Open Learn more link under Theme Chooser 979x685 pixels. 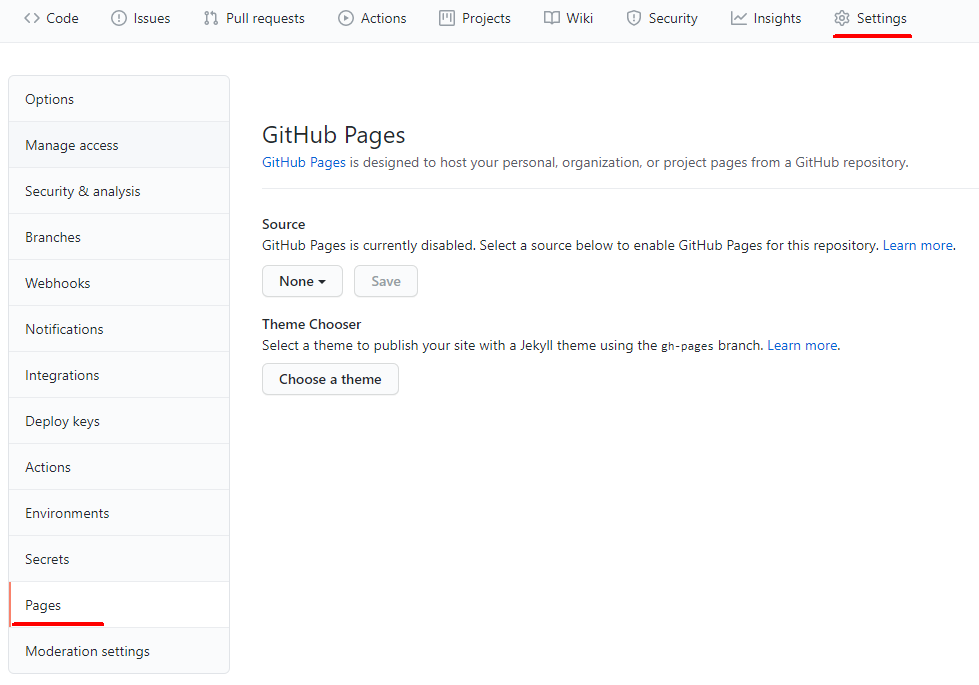[802, 345]
